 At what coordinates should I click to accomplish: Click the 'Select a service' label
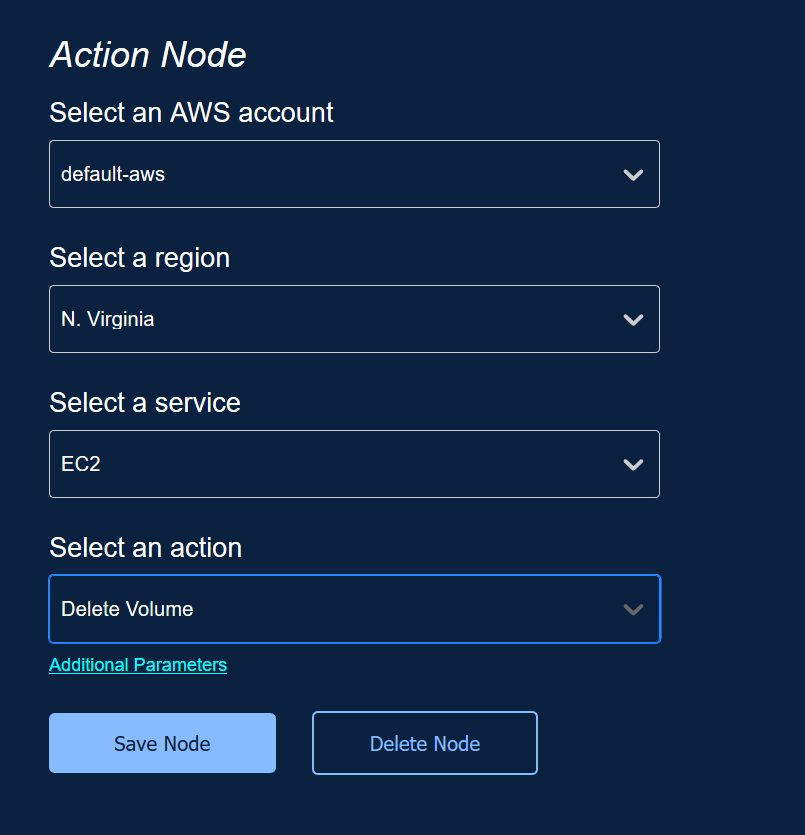click(145, 403)
